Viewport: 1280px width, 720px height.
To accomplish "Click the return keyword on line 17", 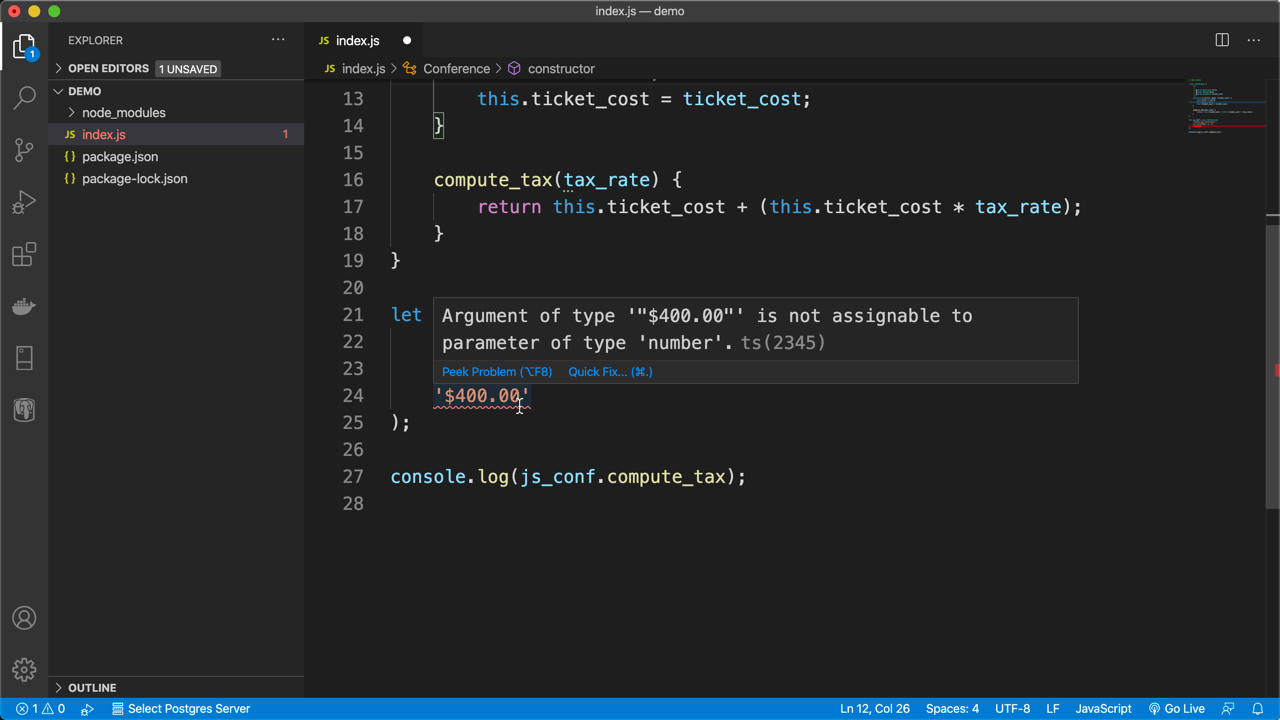I will [x=509, y=207].
